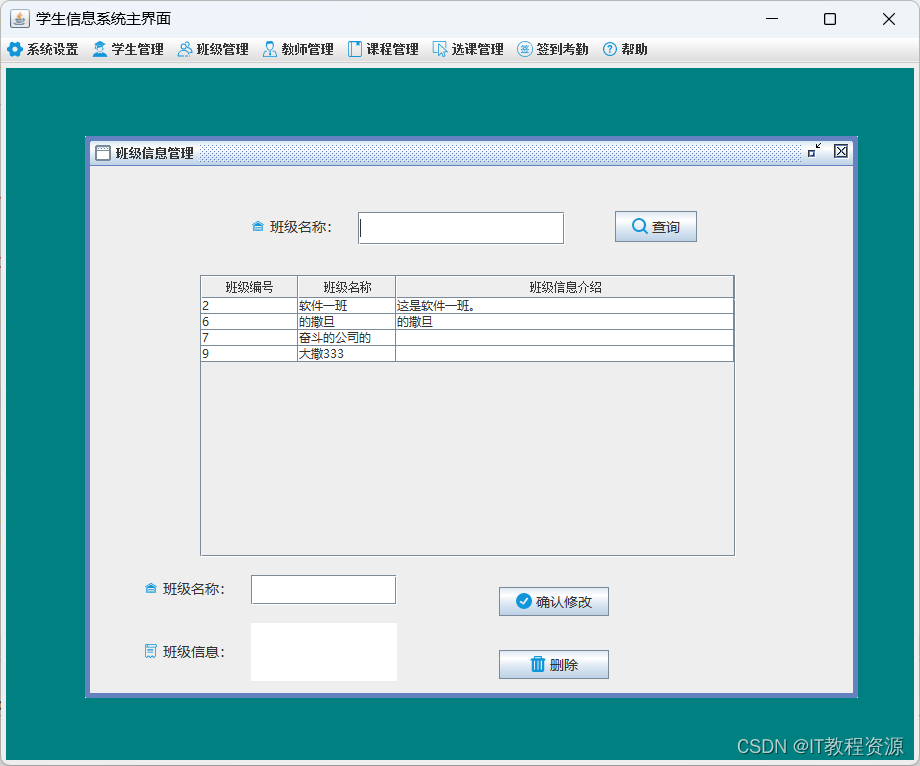920x766 pixels.
Task: Open the 签到考勤 menu
Action: coord(553,49)
